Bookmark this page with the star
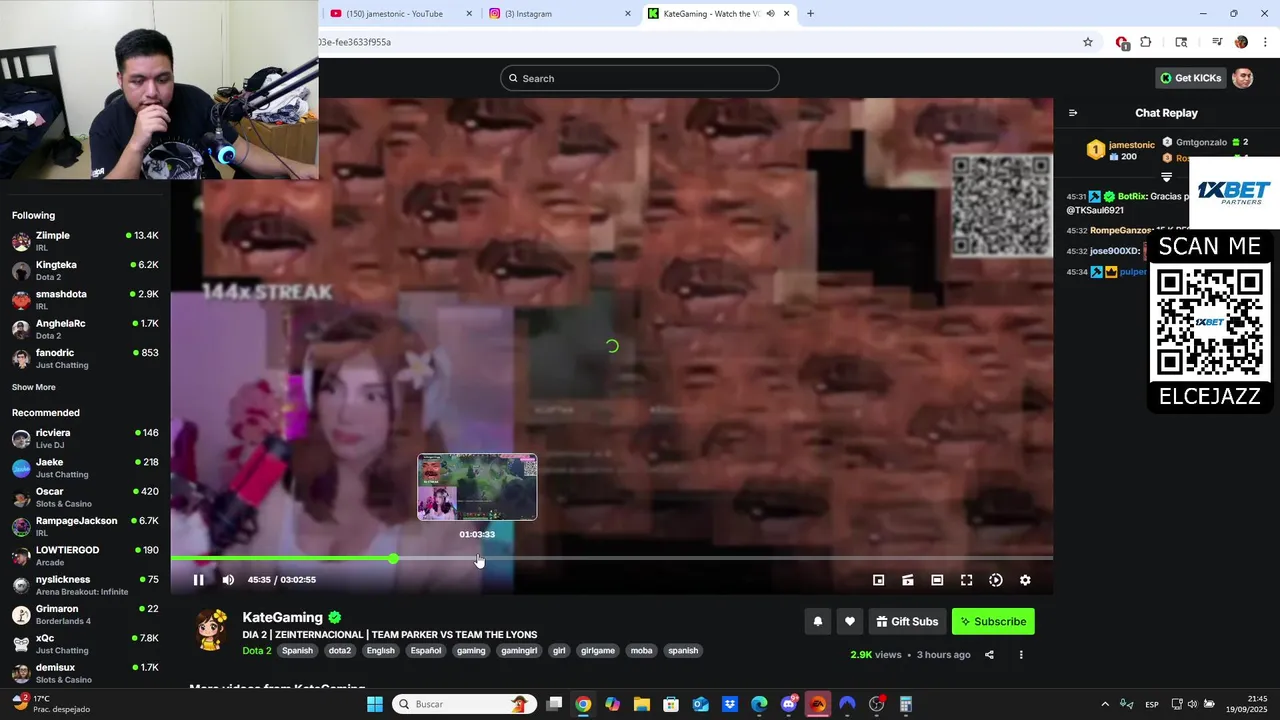 pos(1088,42)
